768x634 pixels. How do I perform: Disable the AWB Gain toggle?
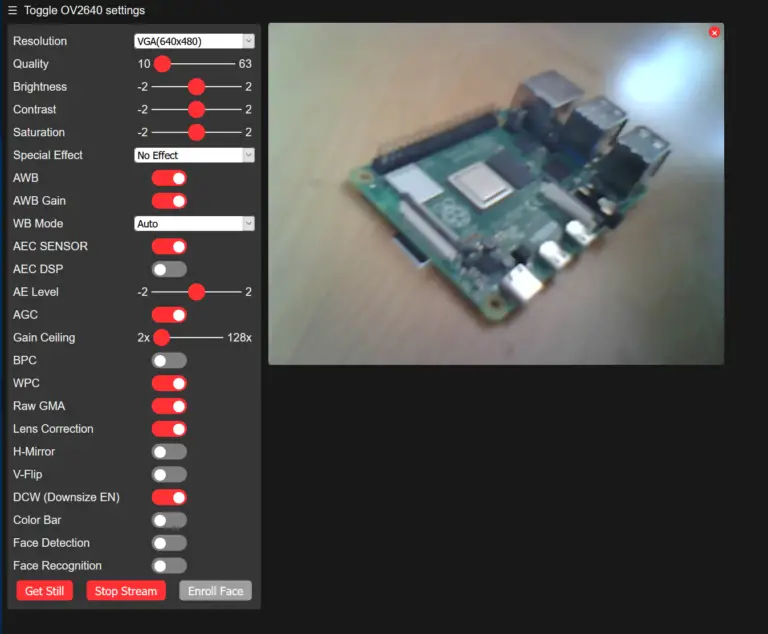coord(169,201)
